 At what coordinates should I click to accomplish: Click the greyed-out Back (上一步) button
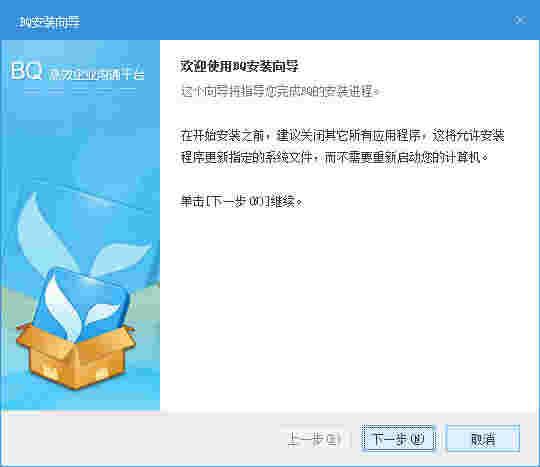(313, 438)
